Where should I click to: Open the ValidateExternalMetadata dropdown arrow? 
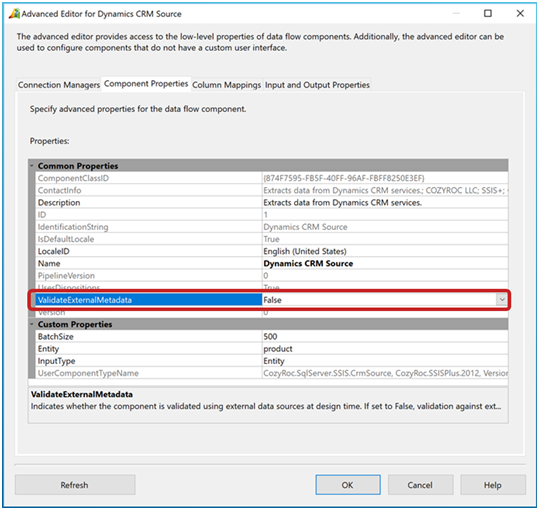502,300
